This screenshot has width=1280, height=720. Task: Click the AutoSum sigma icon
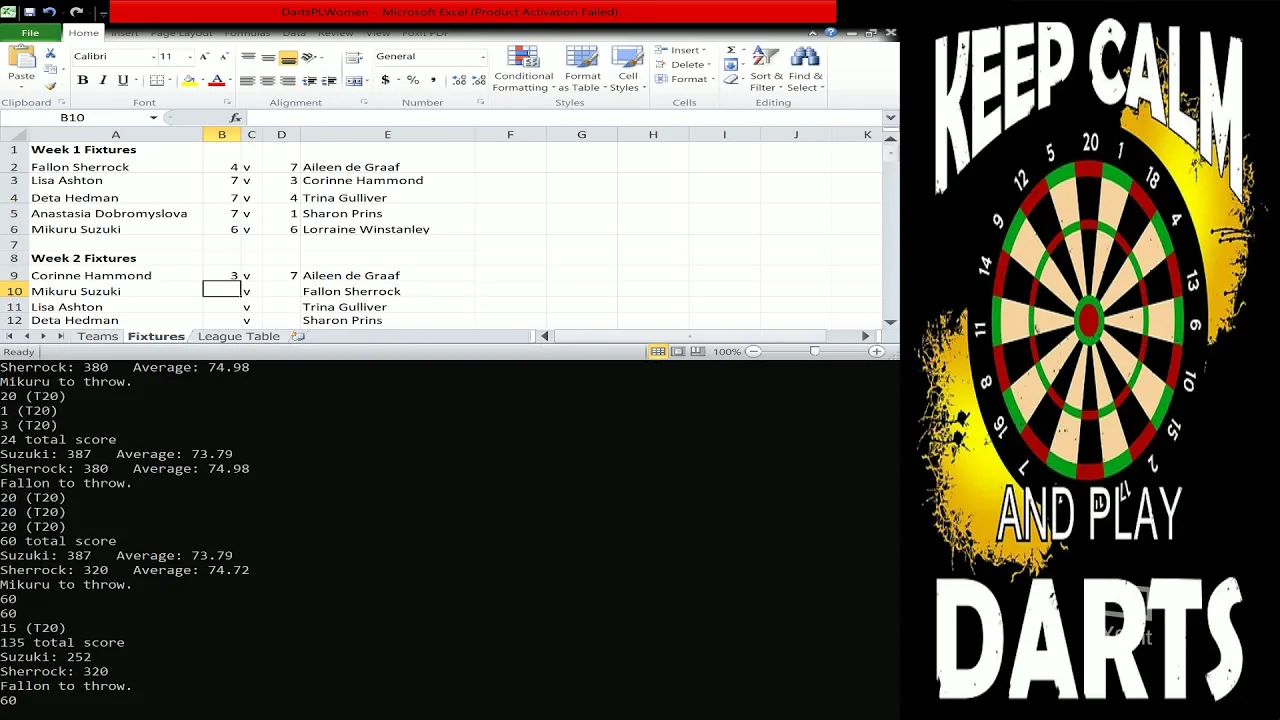(x=731, y=50)
